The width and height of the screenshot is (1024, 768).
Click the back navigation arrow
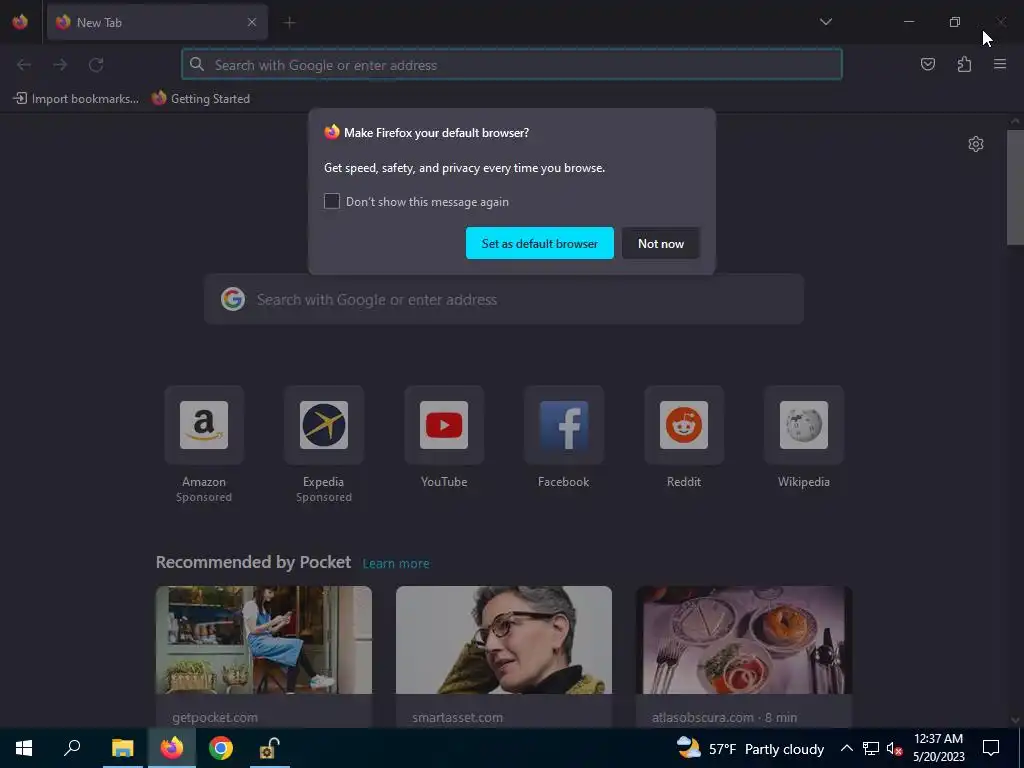(x=24, y=65)
